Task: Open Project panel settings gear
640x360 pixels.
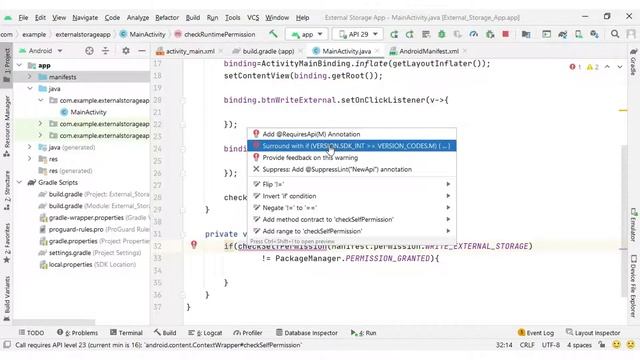Action: pos(126,51)
